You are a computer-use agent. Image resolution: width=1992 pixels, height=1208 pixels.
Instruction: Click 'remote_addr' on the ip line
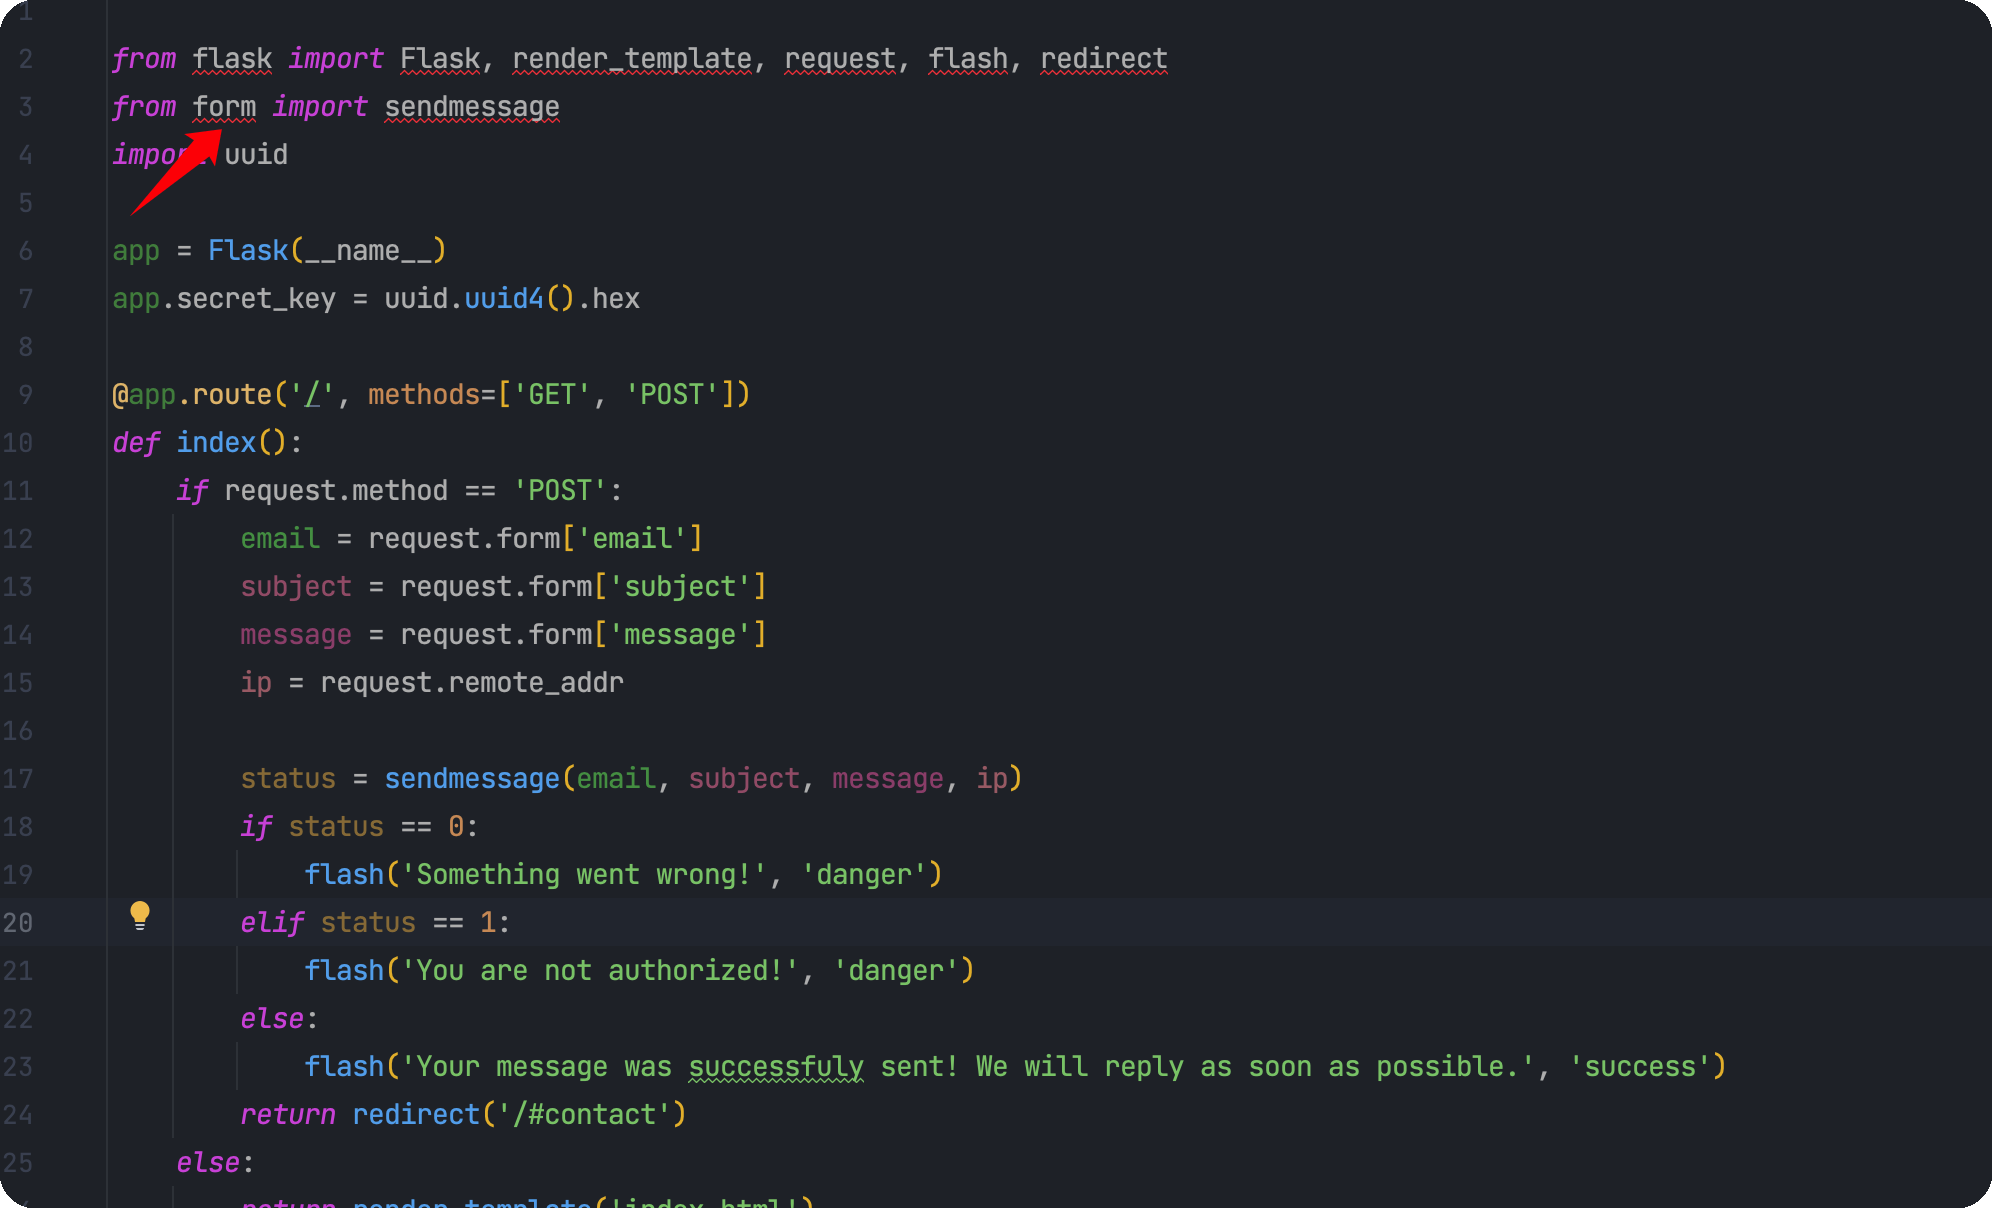pos(535,683)
